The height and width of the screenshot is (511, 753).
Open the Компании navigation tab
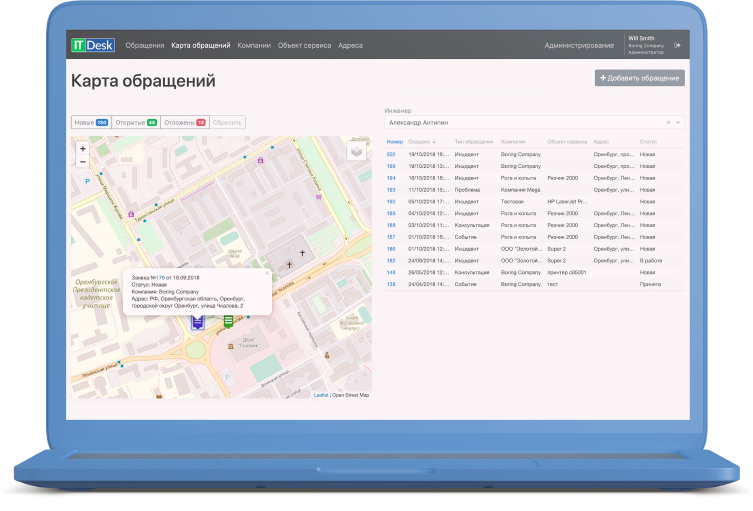point(254,45)
